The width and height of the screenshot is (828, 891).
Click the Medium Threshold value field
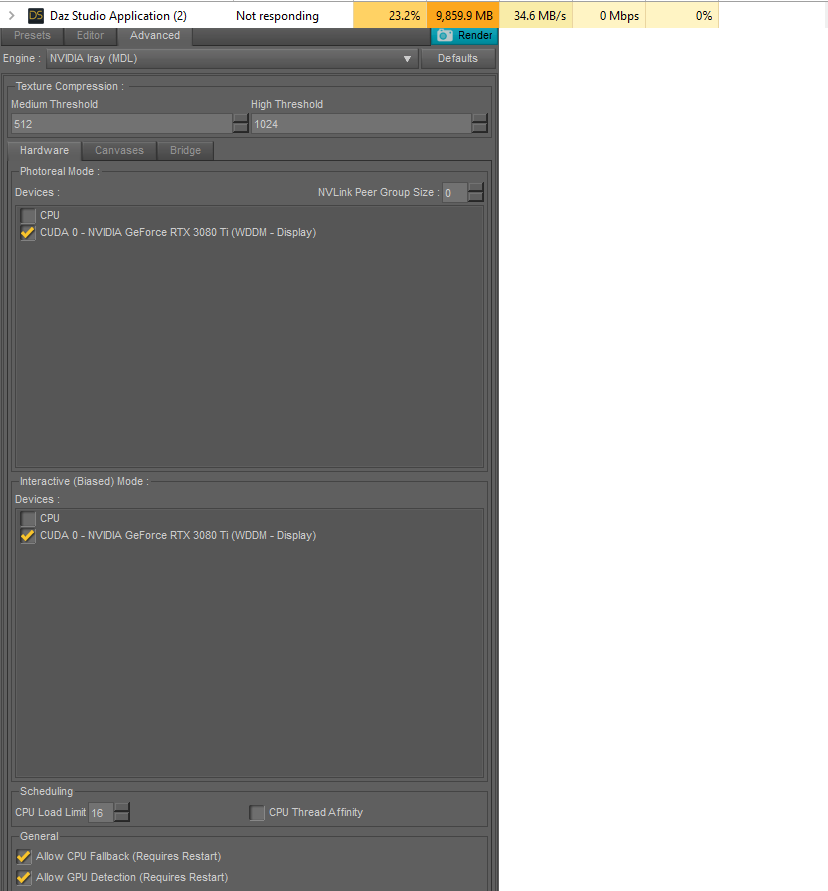[x=122, y=124]
